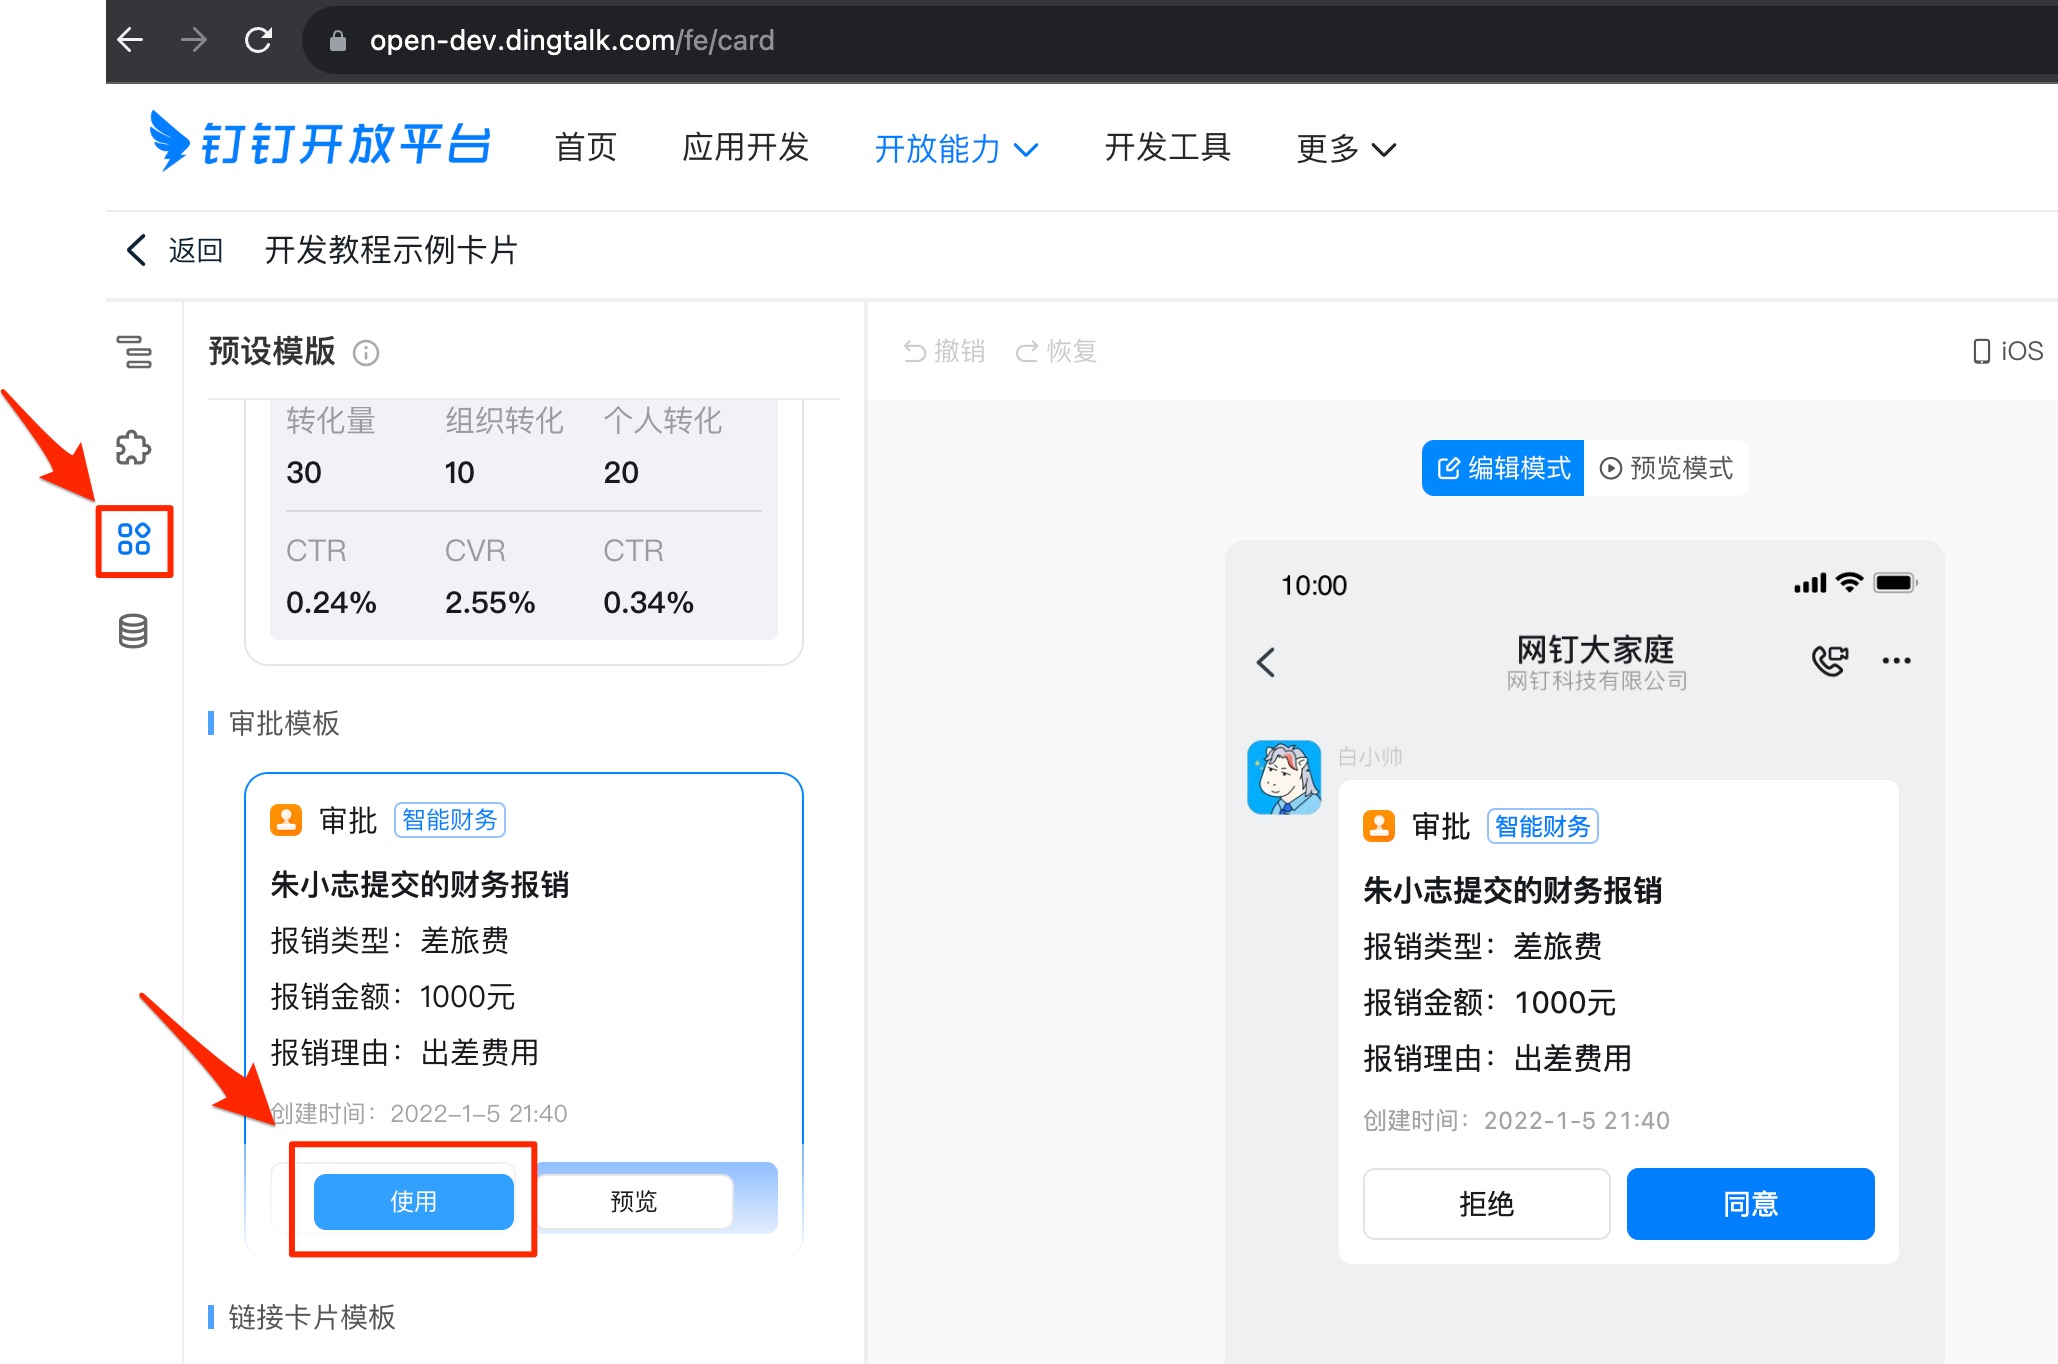Image resolution: width=2058 pixels, height=1364 pixels.
Task: Click 网钉大家庭 chat title
Action: click(1595, 650)
